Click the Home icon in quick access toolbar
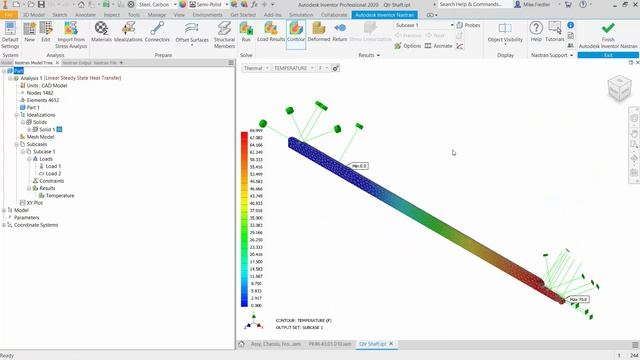The image size is (640, 360). [81, 4]
